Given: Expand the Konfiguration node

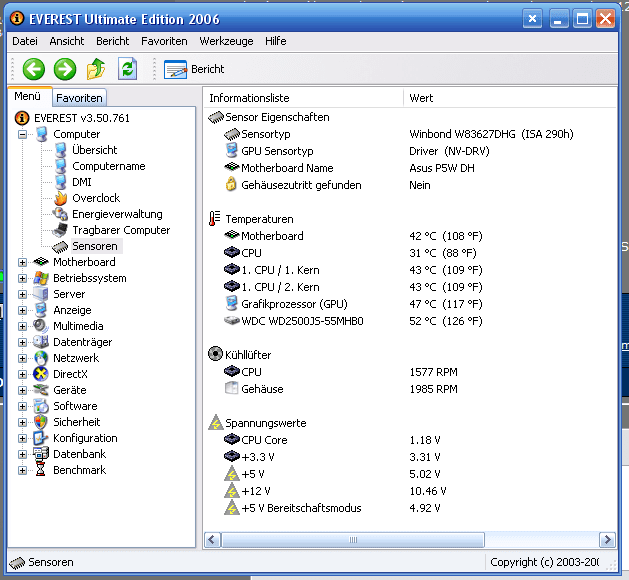Looking at the screenshot, I should [x=22, y=438].
